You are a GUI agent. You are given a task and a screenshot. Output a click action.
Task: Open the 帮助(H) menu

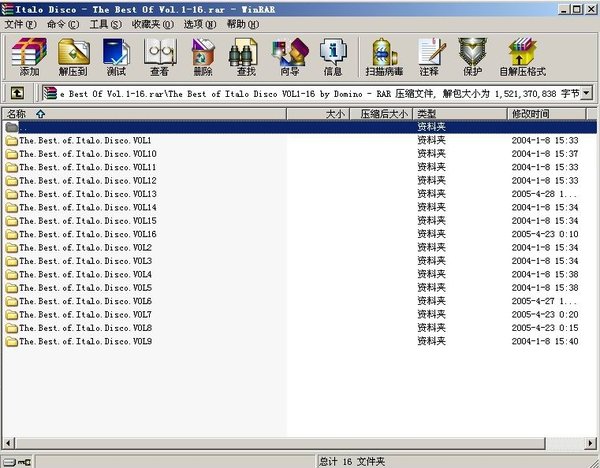click(x=243, y=25)
